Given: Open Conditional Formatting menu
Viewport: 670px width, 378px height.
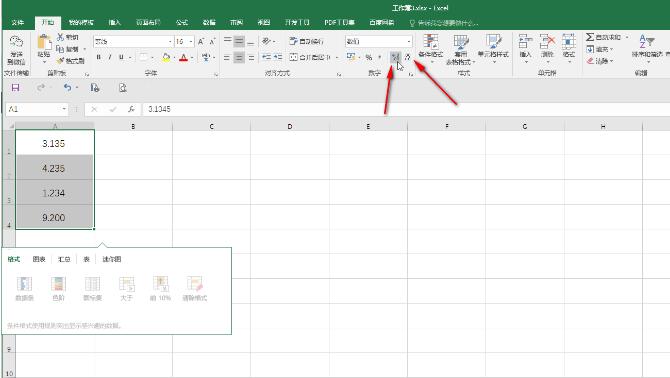Looking at the screenshot, I should [431, 49].
